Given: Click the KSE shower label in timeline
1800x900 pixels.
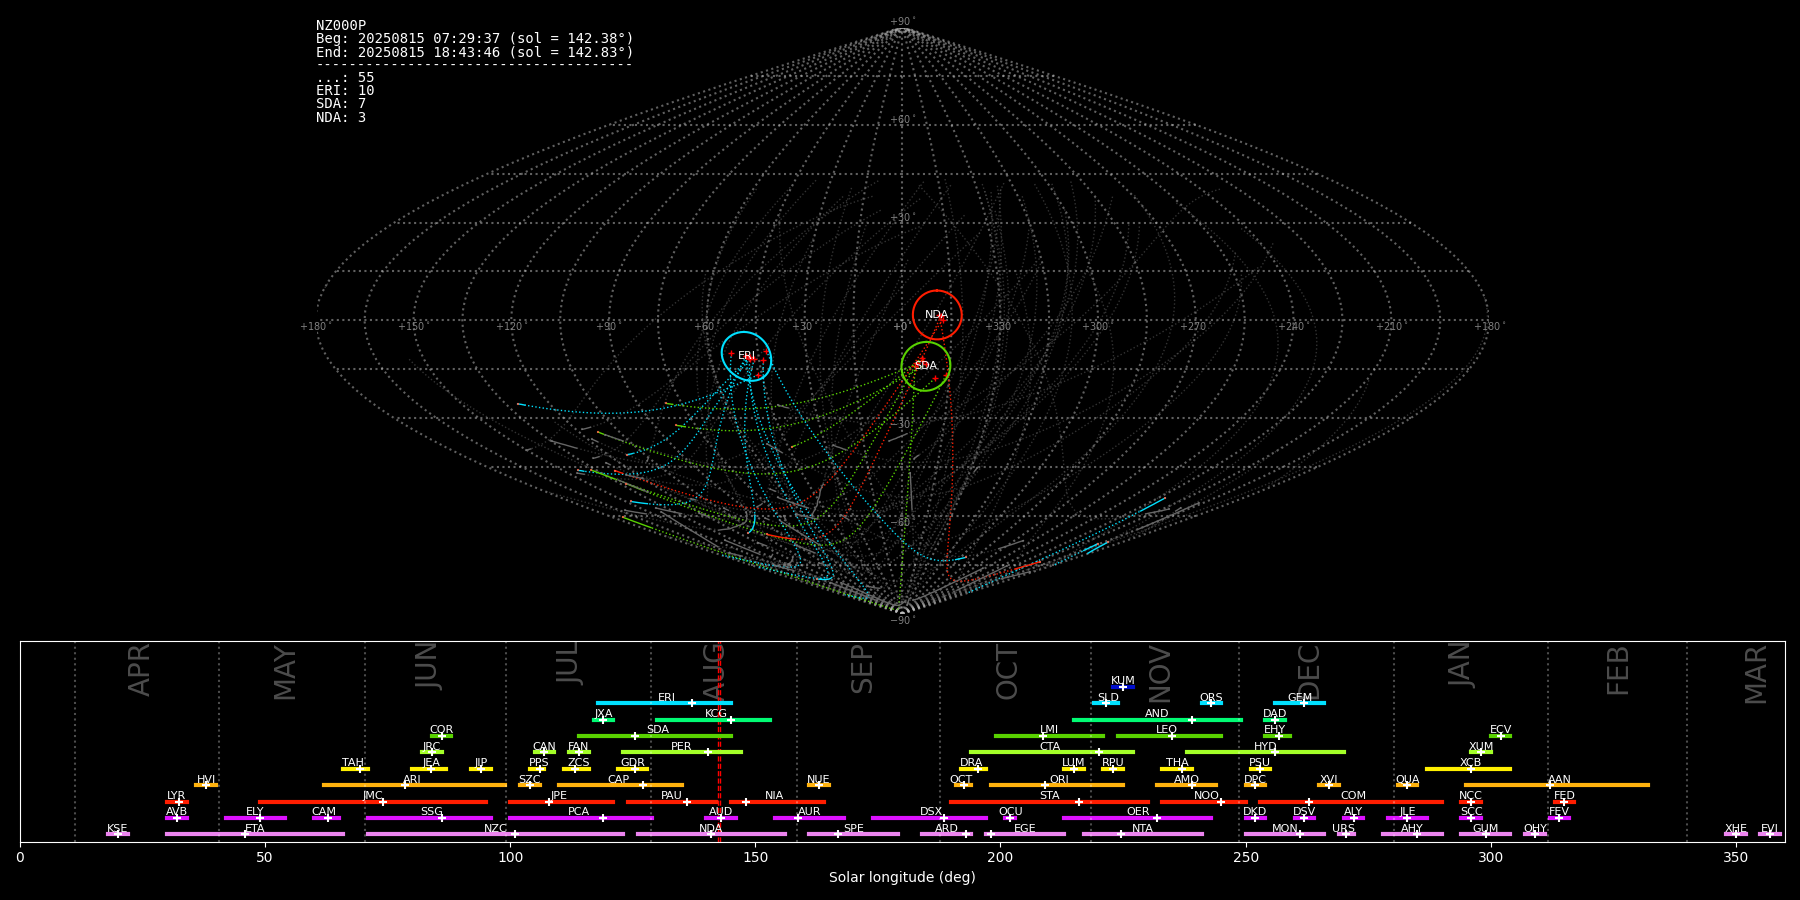Looking at the screenshot, I should click(117, 828).
